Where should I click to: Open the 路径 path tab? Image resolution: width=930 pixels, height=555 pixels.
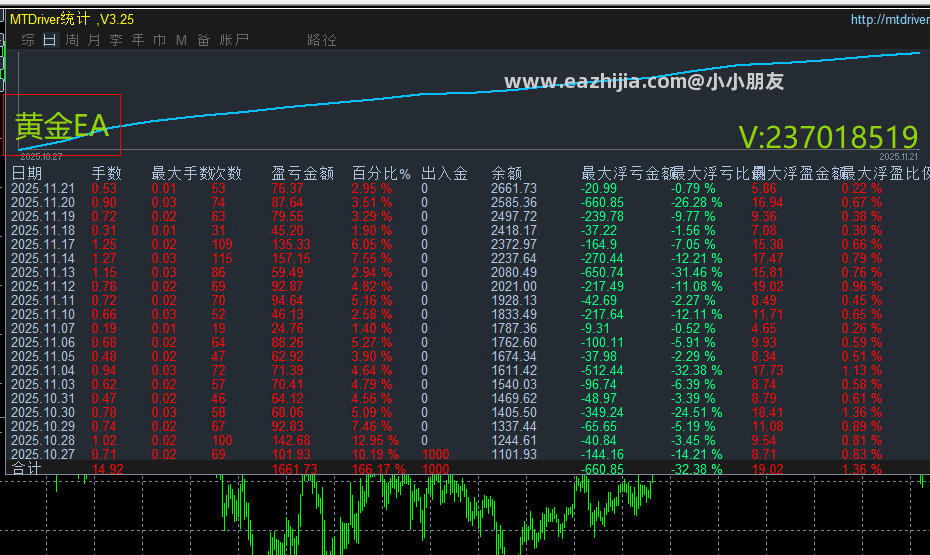[322, 40]
